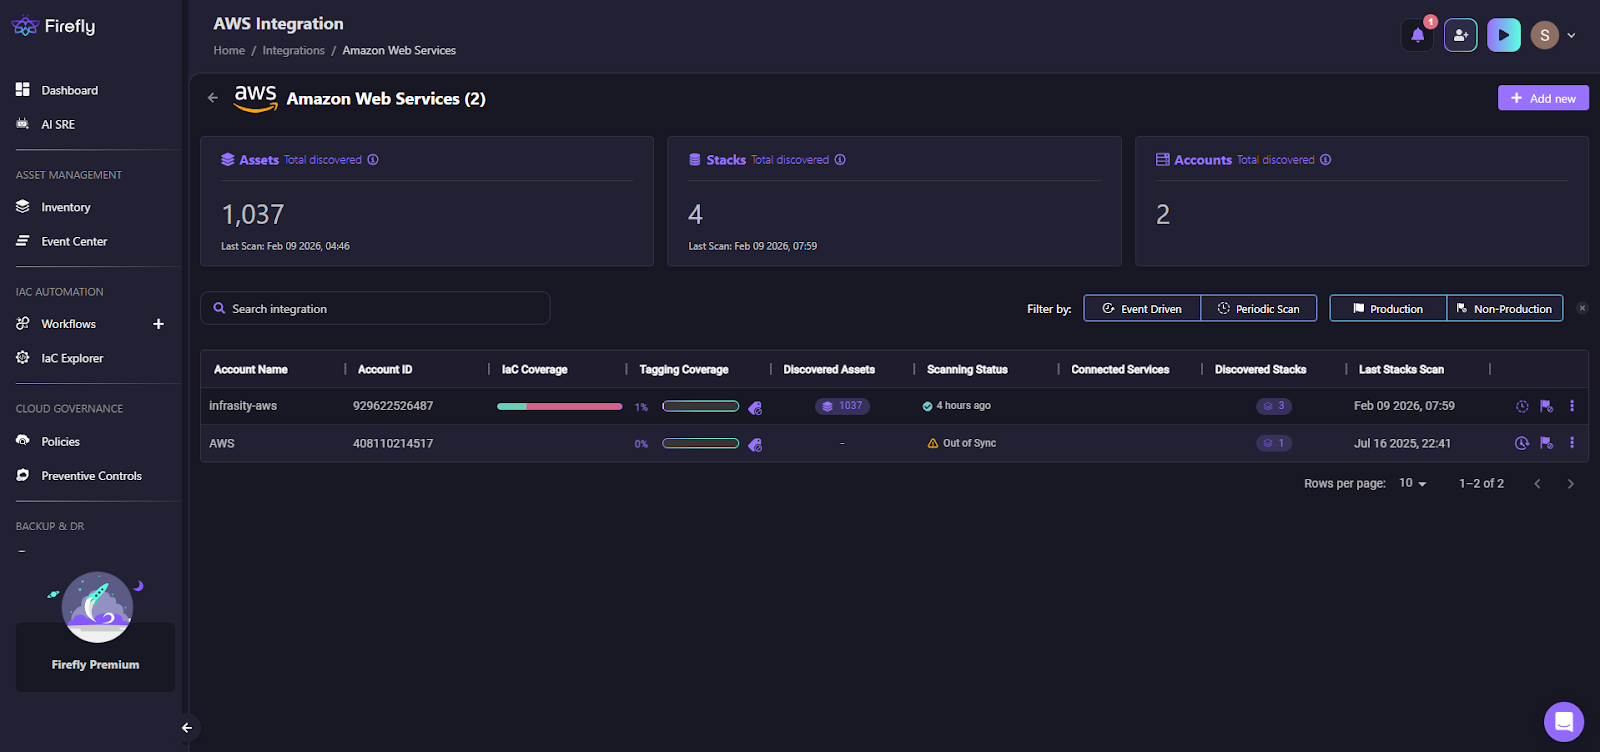This screenshot has width=1600, height=752.
Task: Toggle the Production filter
Action: click(x=1388, y=309)
